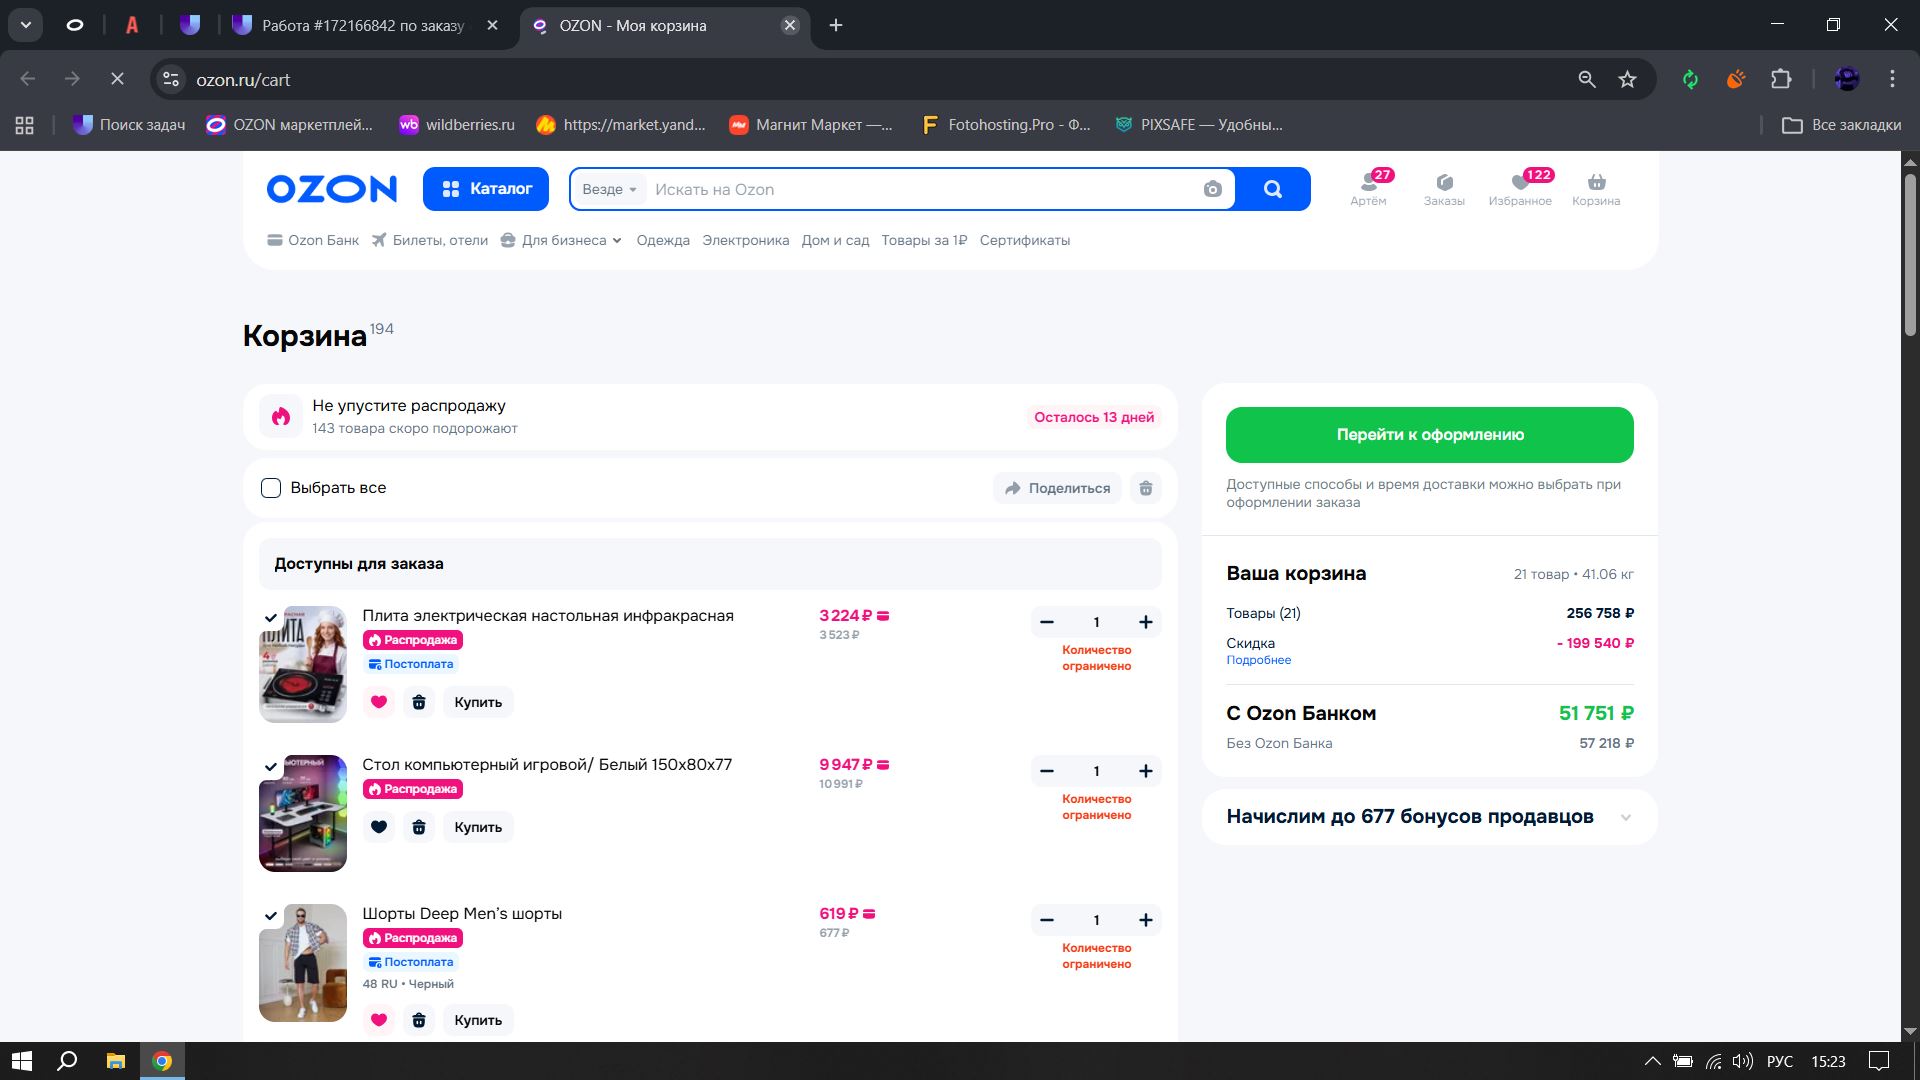Screen dimensions: 1920x1080
Task: Open Артём profile icon
Action: tap(1368, 183)
